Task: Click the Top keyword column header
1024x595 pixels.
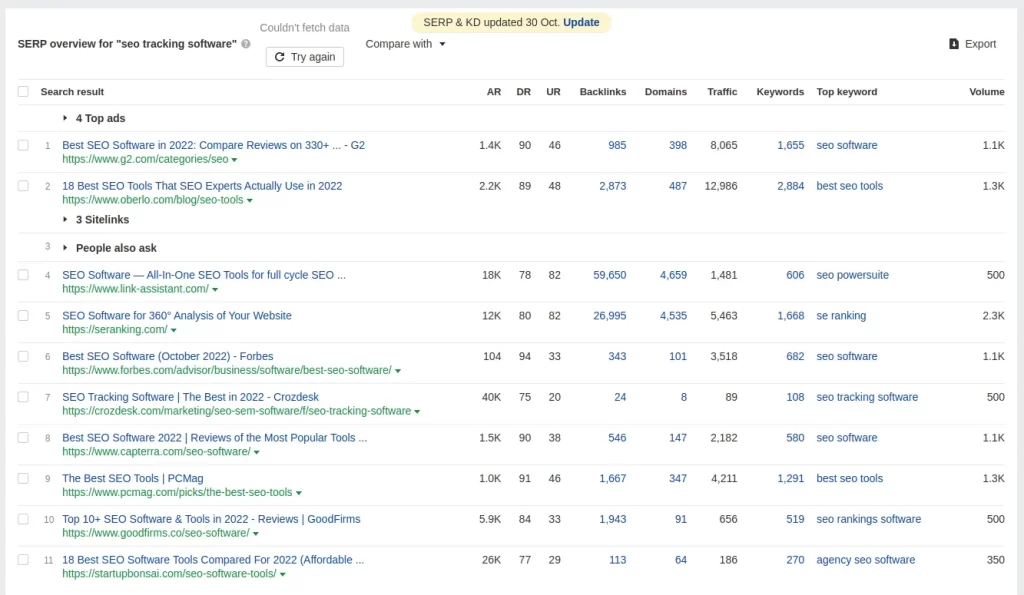Action: [x=846, y=91]
